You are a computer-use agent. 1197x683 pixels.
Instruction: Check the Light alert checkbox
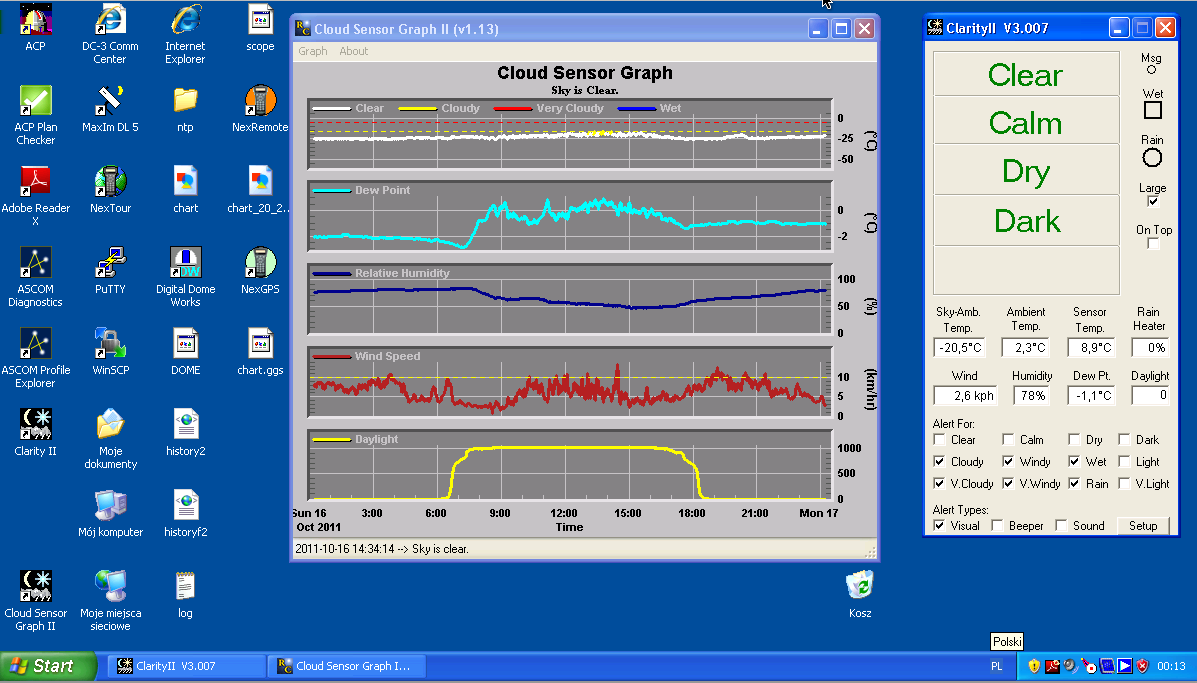coord(1124,462)
